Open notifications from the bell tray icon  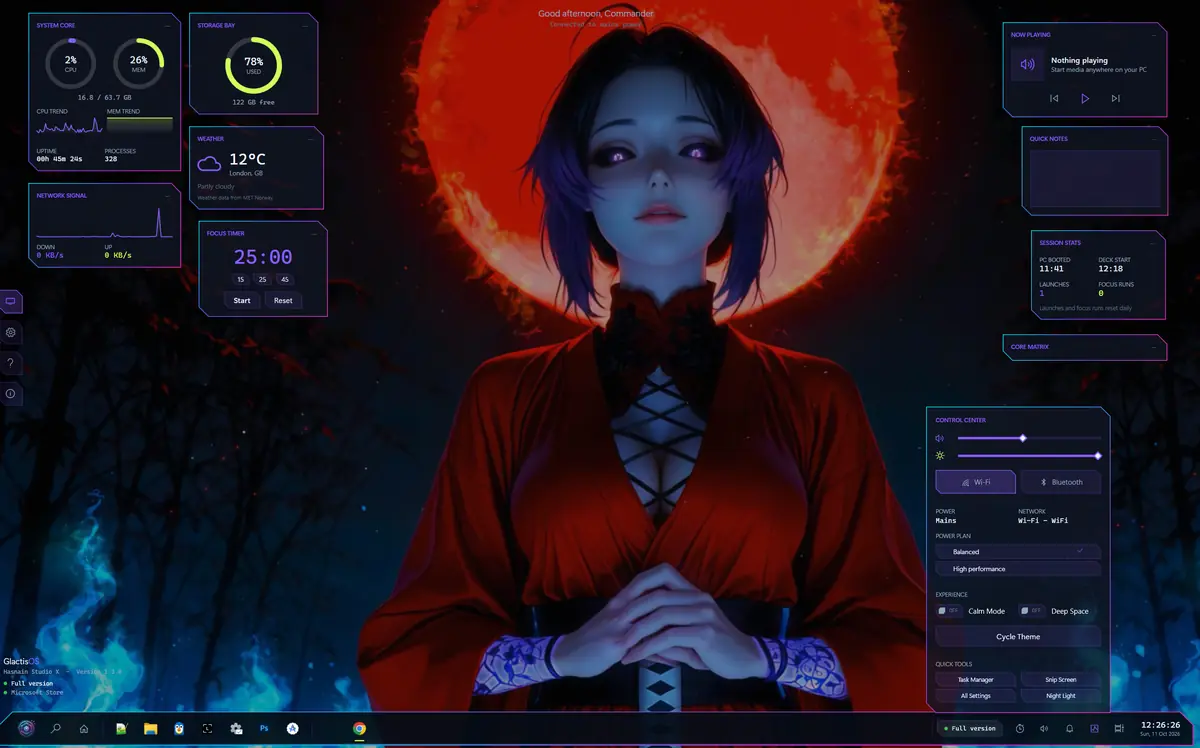[x=1069, y=728]
